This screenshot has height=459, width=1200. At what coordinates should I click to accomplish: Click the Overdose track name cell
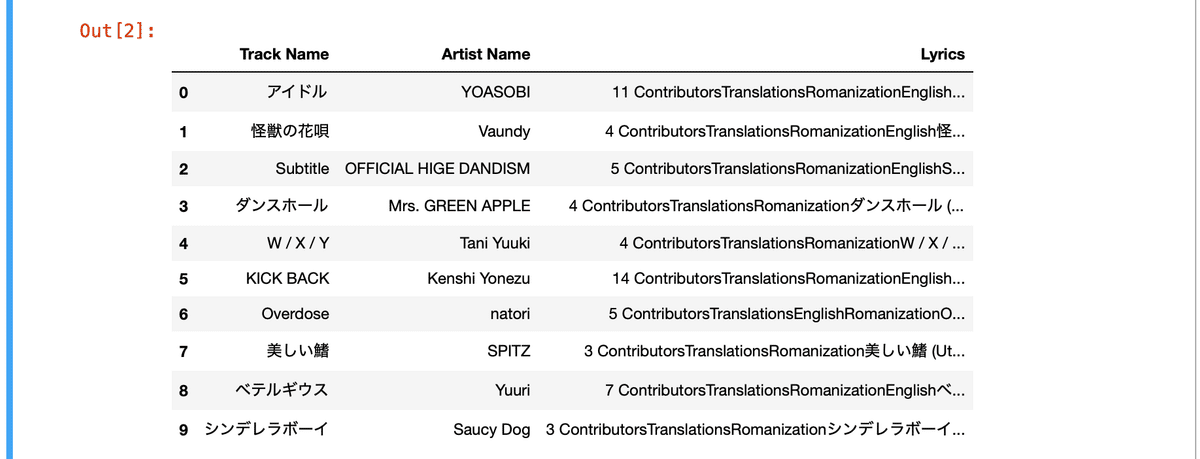[x=295, y=314]
